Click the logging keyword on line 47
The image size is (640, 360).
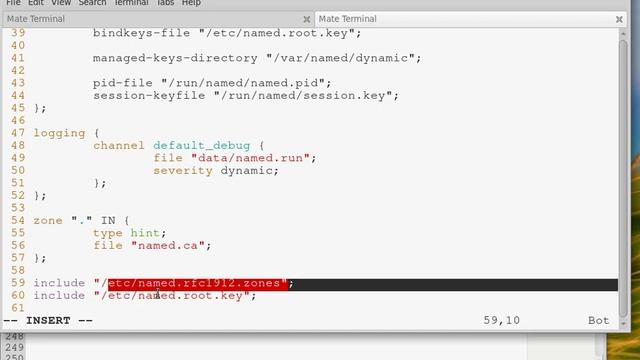[59, 133]
